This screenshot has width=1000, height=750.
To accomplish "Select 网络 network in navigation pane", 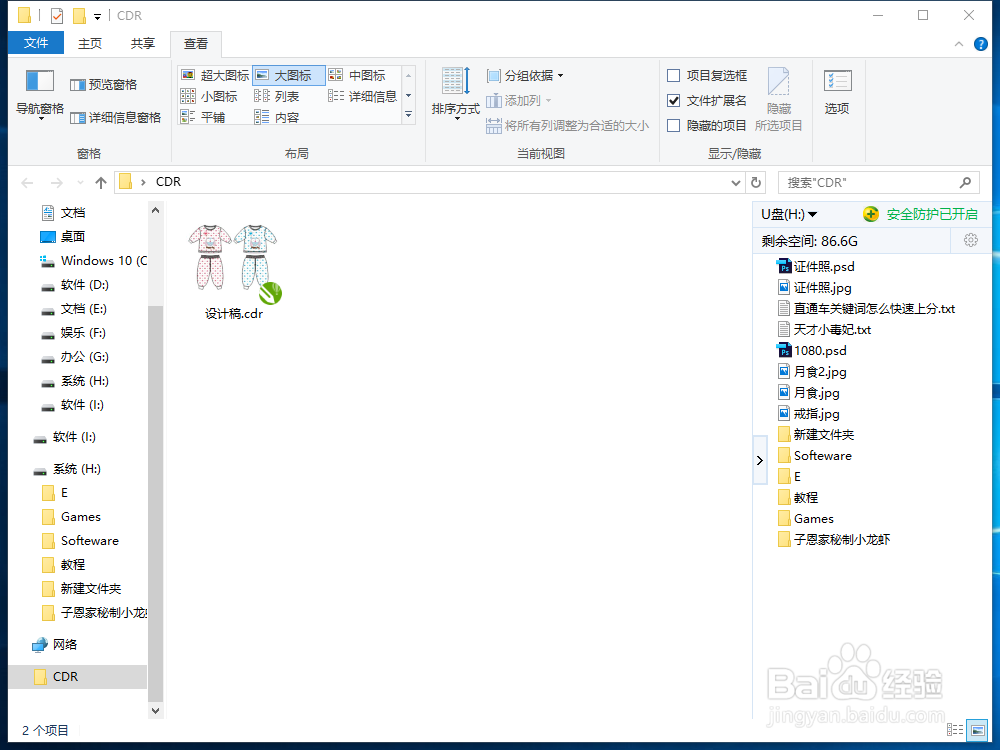I will click(x=55, y=645).
